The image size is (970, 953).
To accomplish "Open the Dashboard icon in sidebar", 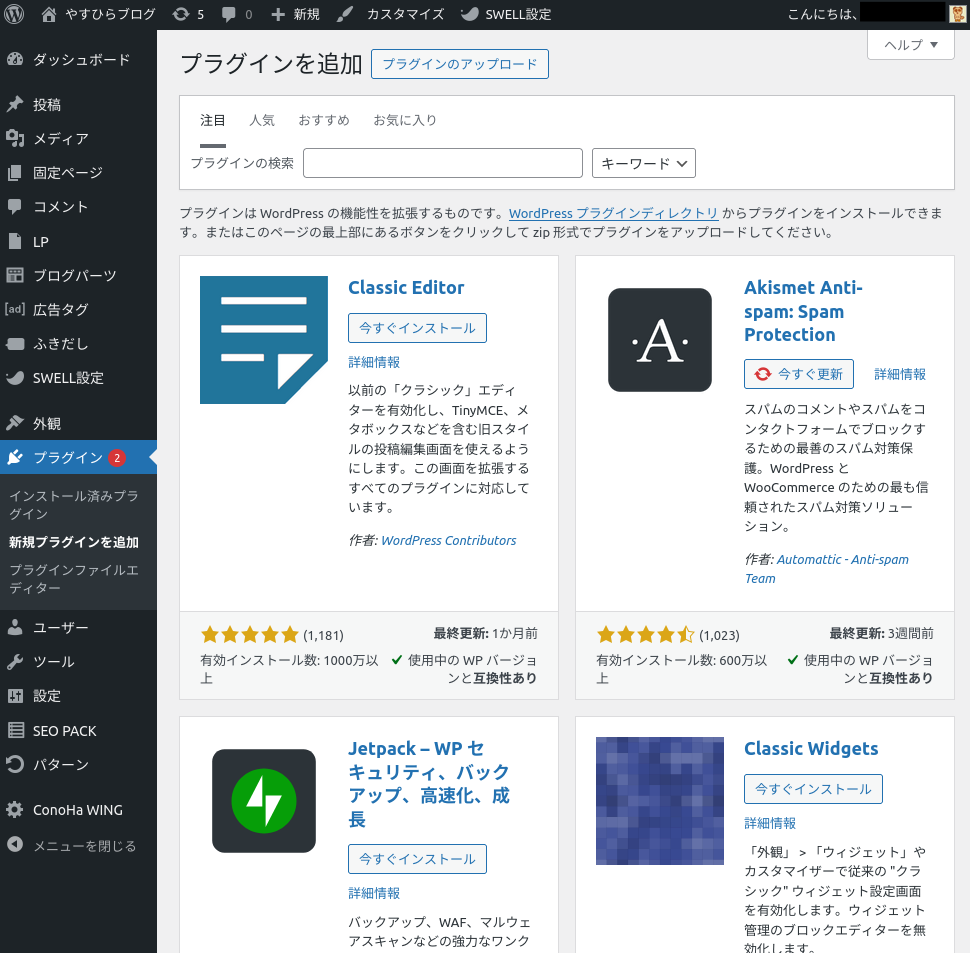I will pyautogui.click(x=15, y=60).
